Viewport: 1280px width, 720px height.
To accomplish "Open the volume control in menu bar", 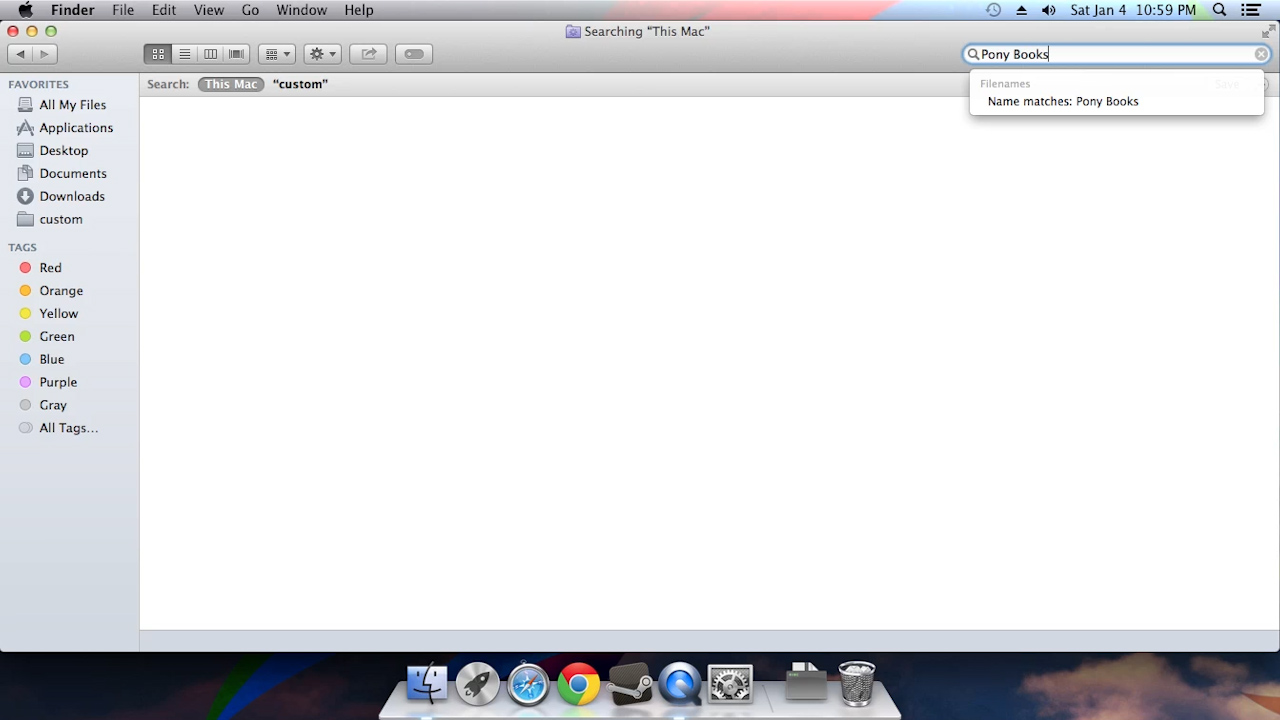I will coord(1048,10).
